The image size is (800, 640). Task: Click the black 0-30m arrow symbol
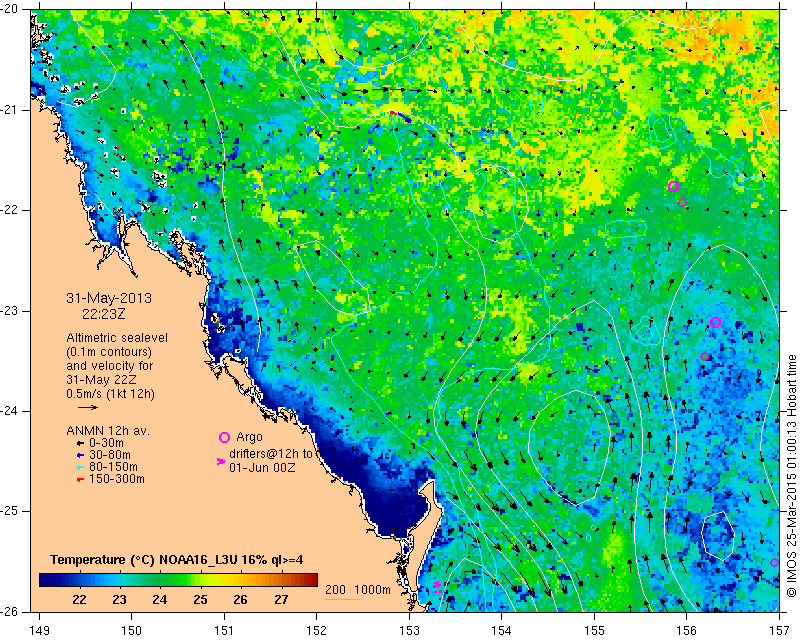pyautogui.click(x=80, y=444)
